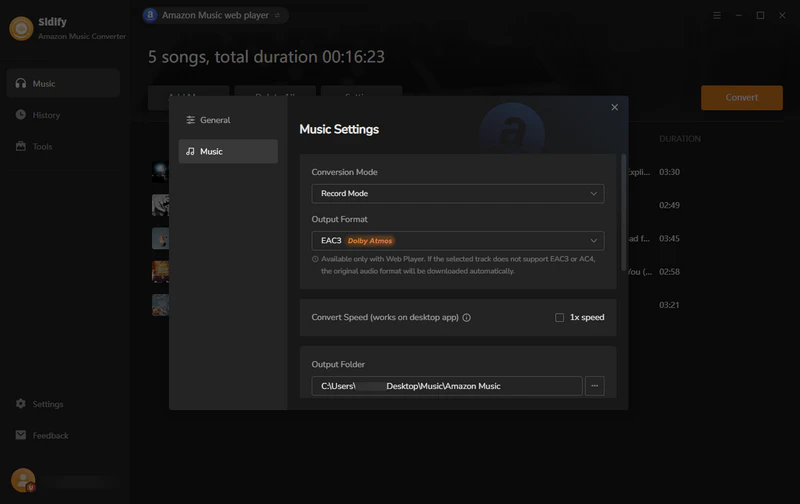This screenshot has height=504, width=800.
Task: Click the Dolby Atmos badge
Action: pyautogui.click(x=370, y=241)
